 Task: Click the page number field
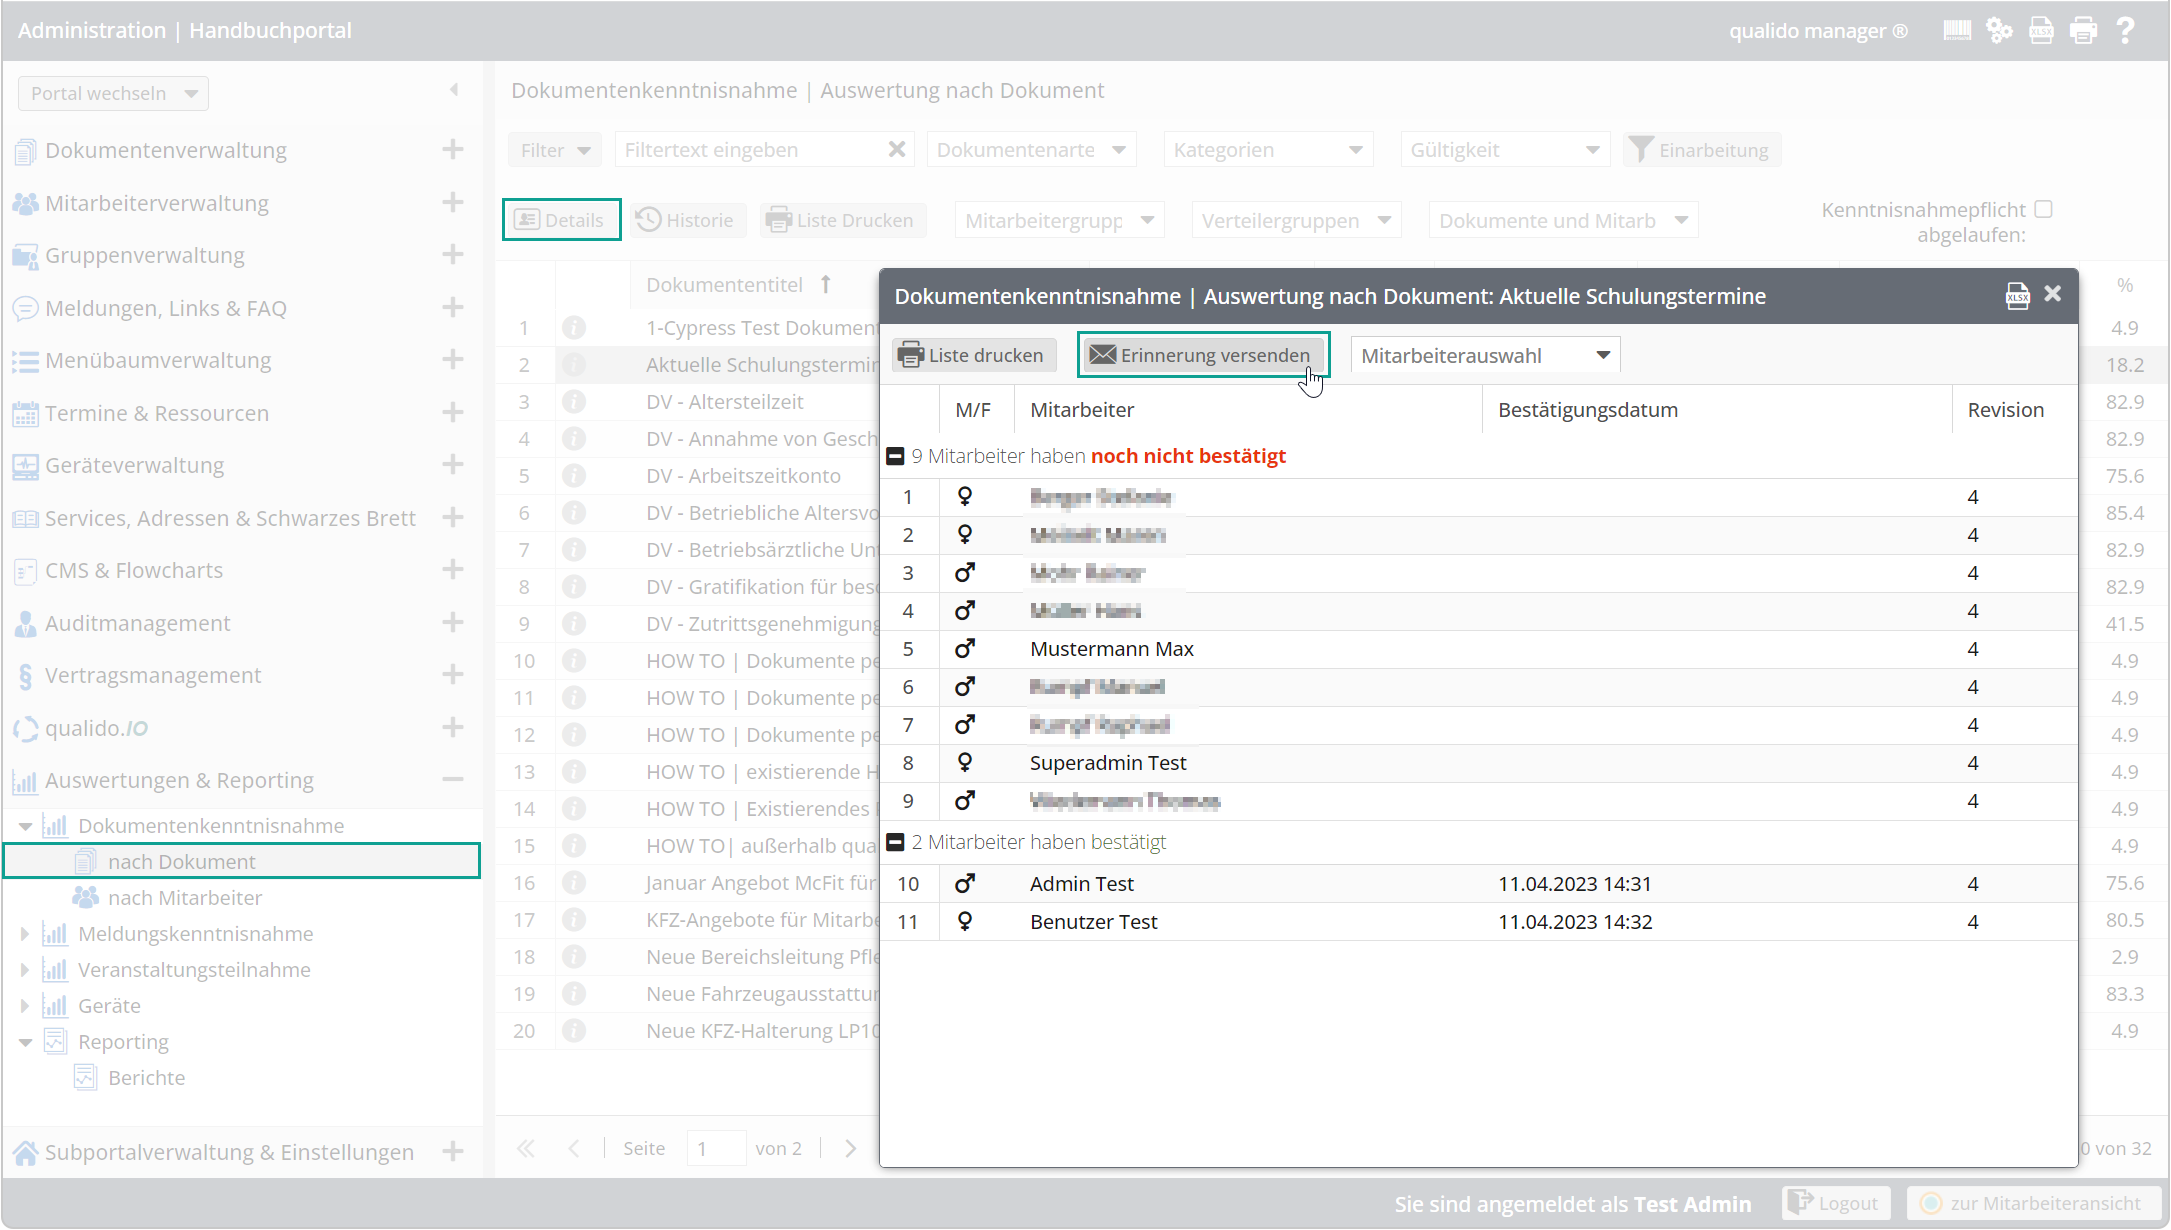(x=716, y=1148)
